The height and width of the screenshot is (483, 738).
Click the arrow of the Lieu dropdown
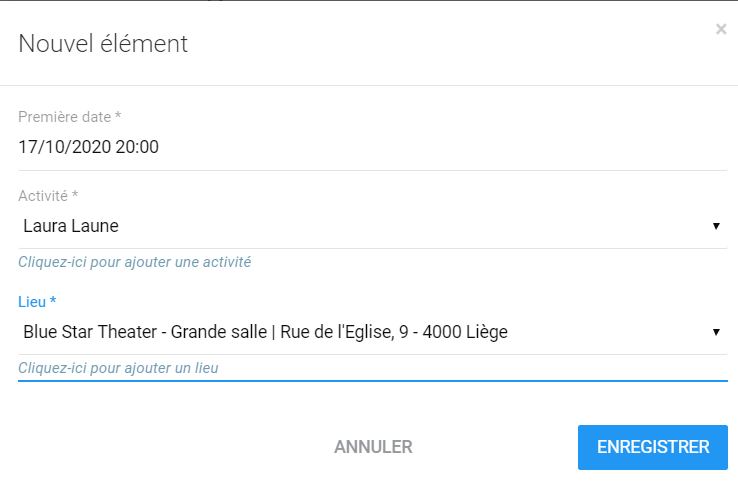(716, 332)
